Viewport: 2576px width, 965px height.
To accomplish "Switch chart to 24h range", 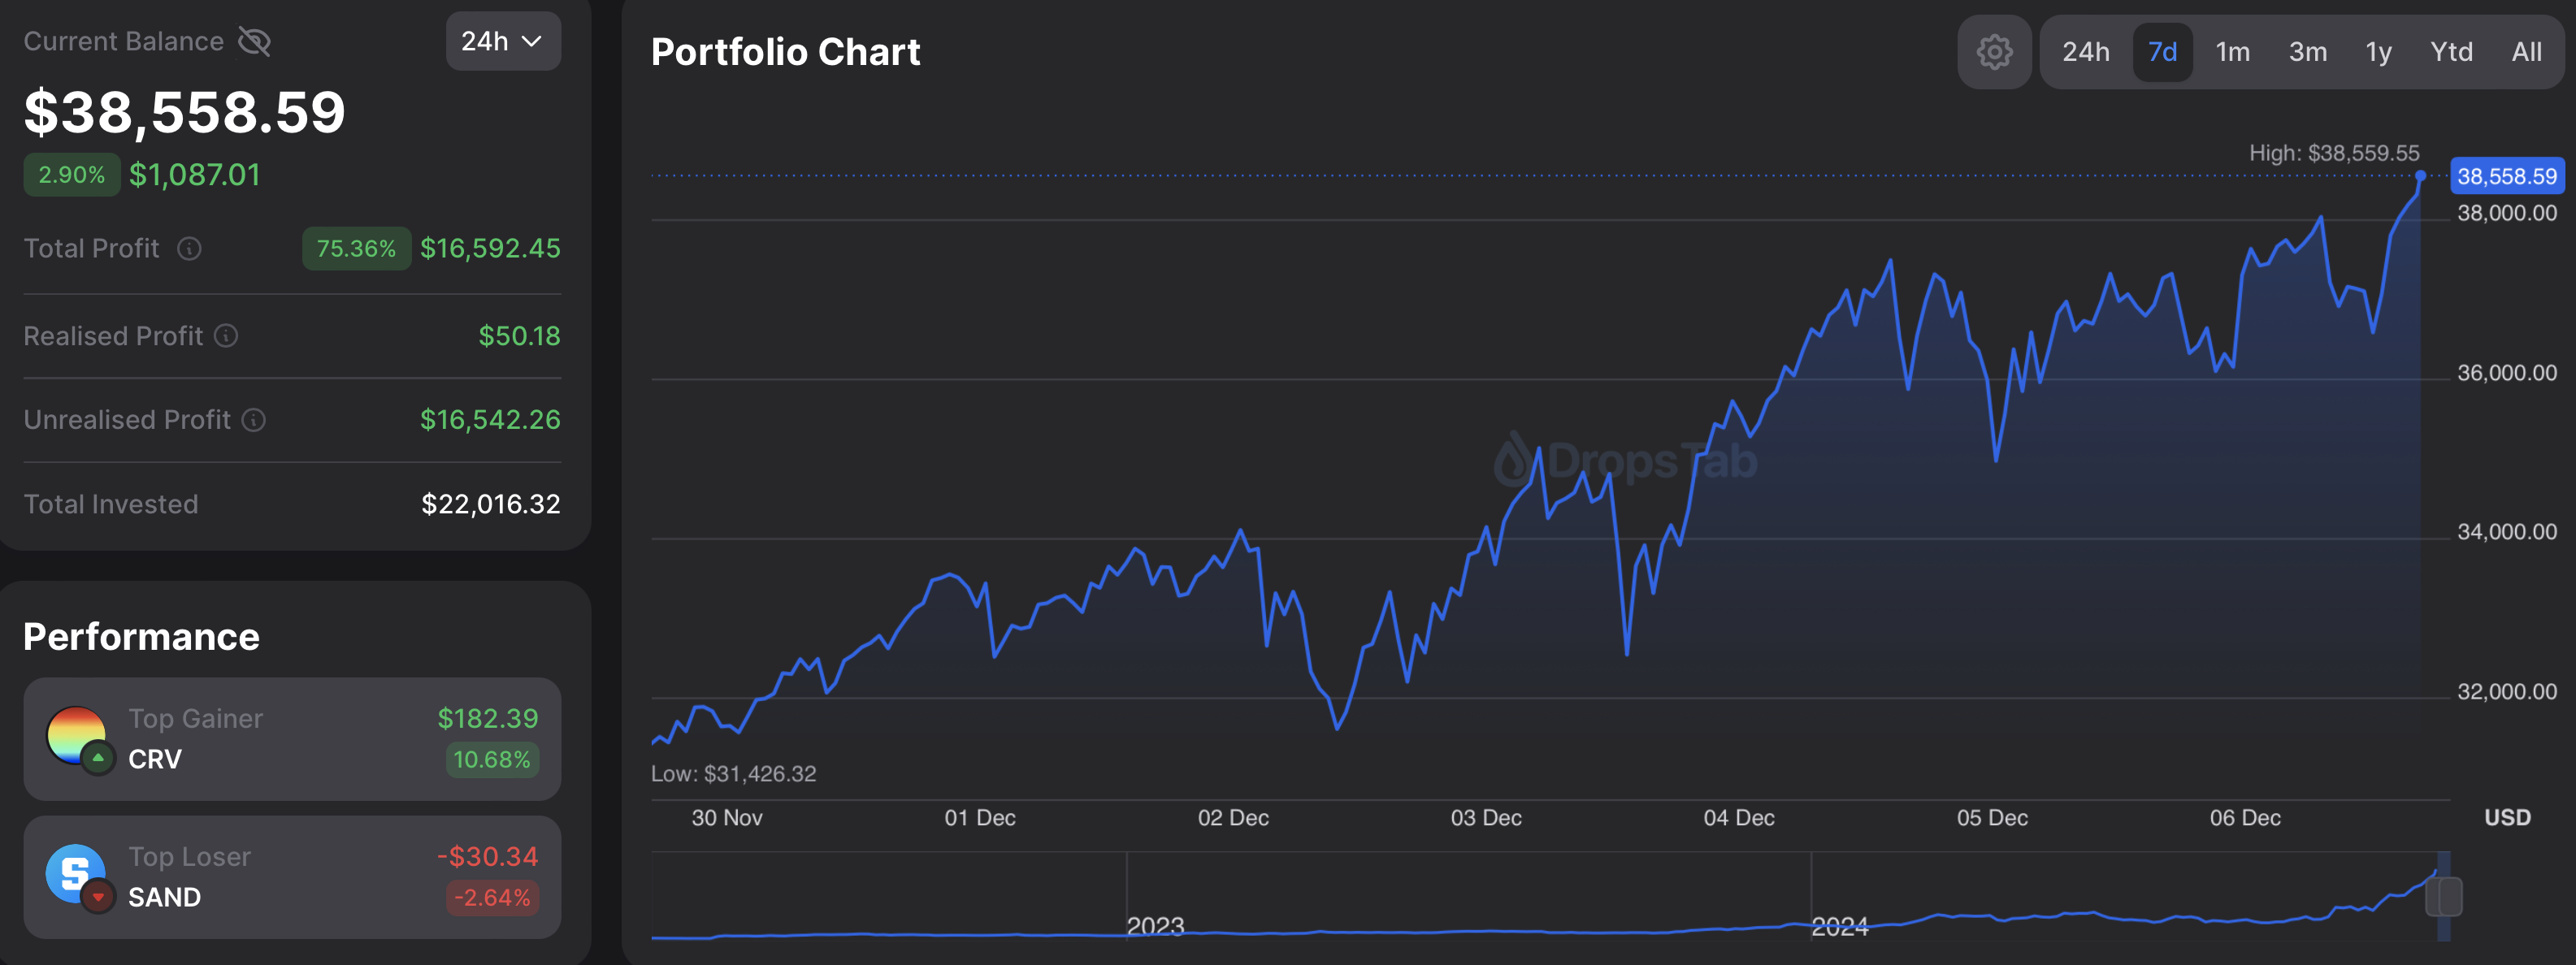I will click(x=2085, y=52).
